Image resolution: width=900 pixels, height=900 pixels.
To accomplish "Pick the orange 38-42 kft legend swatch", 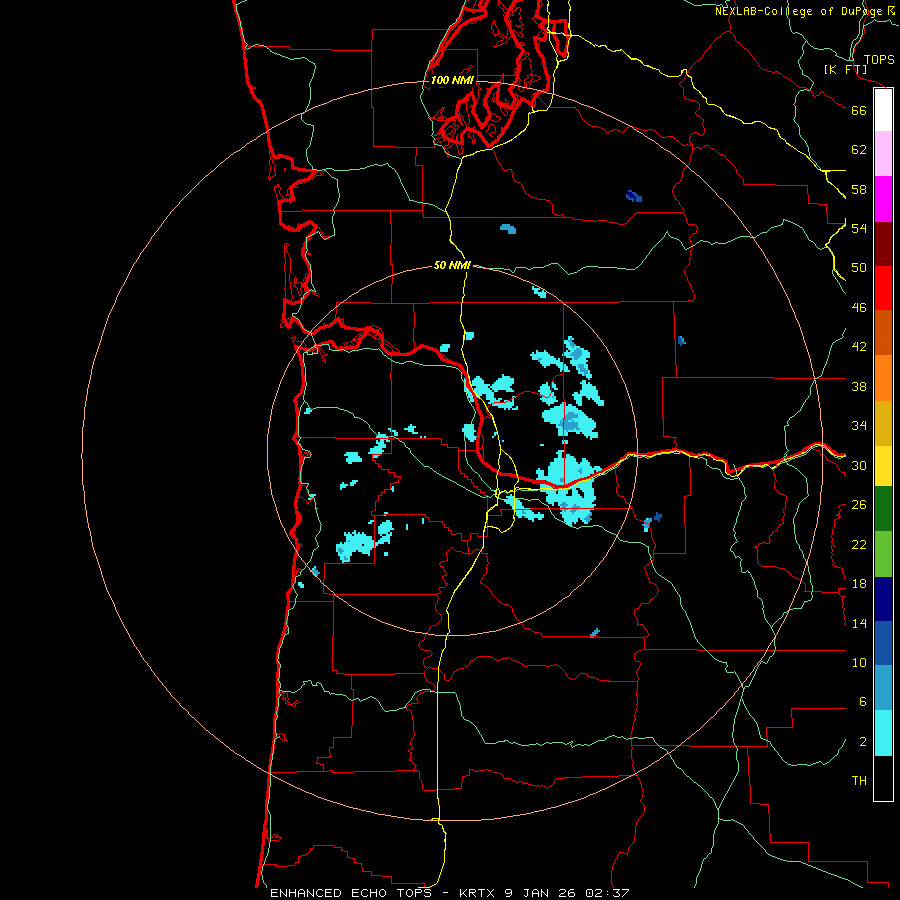I will [x=883, y=378].
